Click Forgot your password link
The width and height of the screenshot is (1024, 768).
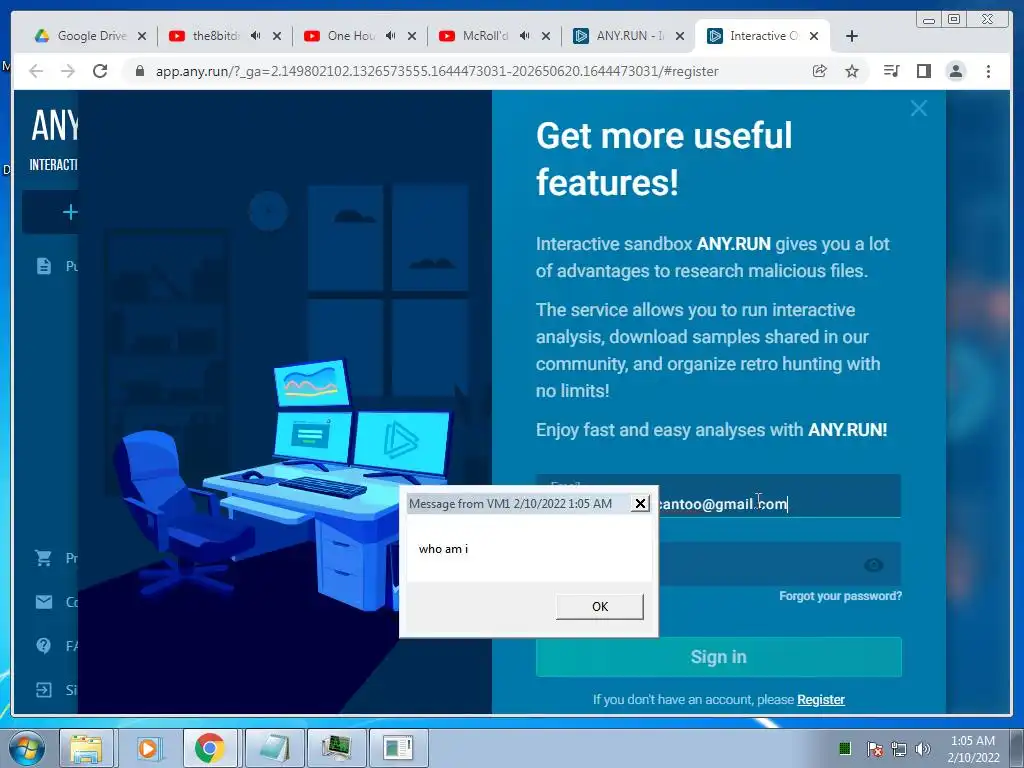(x=840, y=596)
